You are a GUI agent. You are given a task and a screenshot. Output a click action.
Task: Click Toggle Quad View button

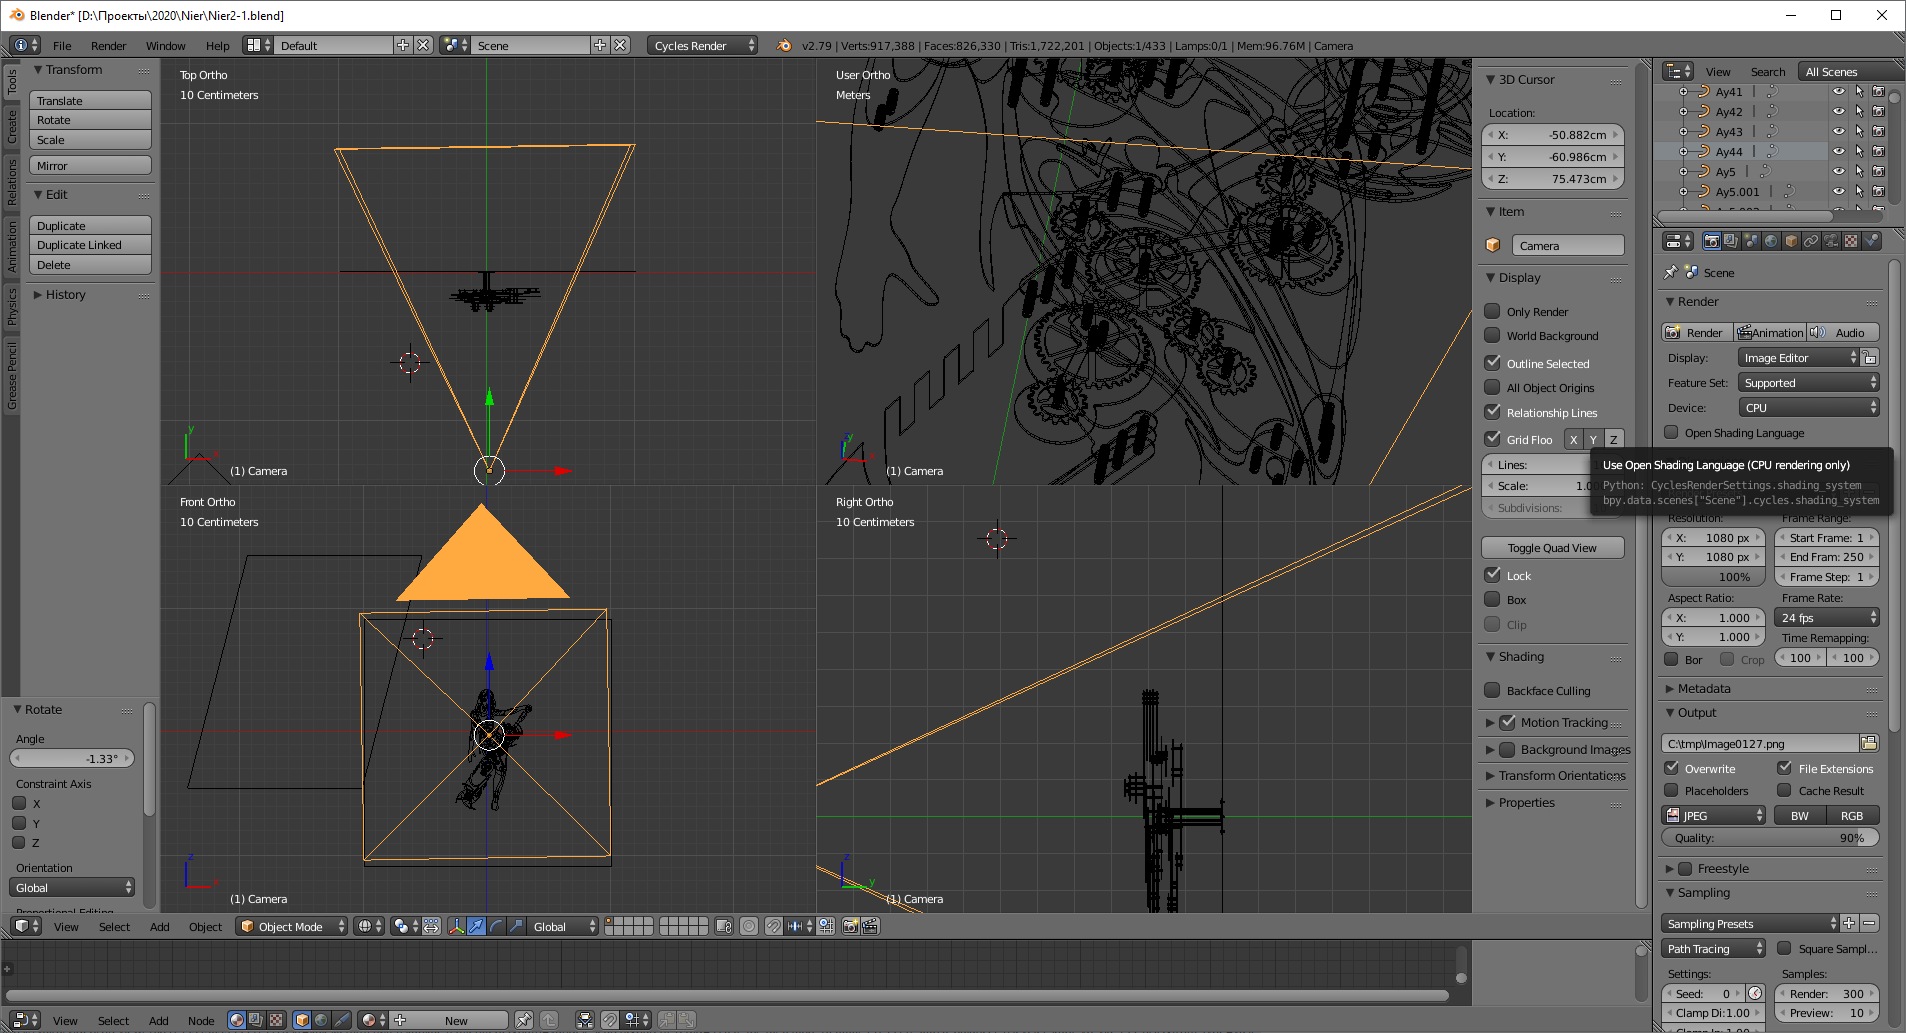click(1552, 547)
